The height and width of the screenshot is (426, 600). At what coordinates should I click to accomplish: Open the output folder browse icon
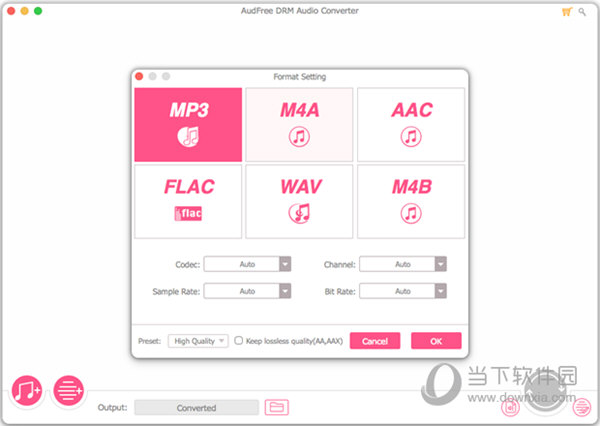tap(277, 407)
